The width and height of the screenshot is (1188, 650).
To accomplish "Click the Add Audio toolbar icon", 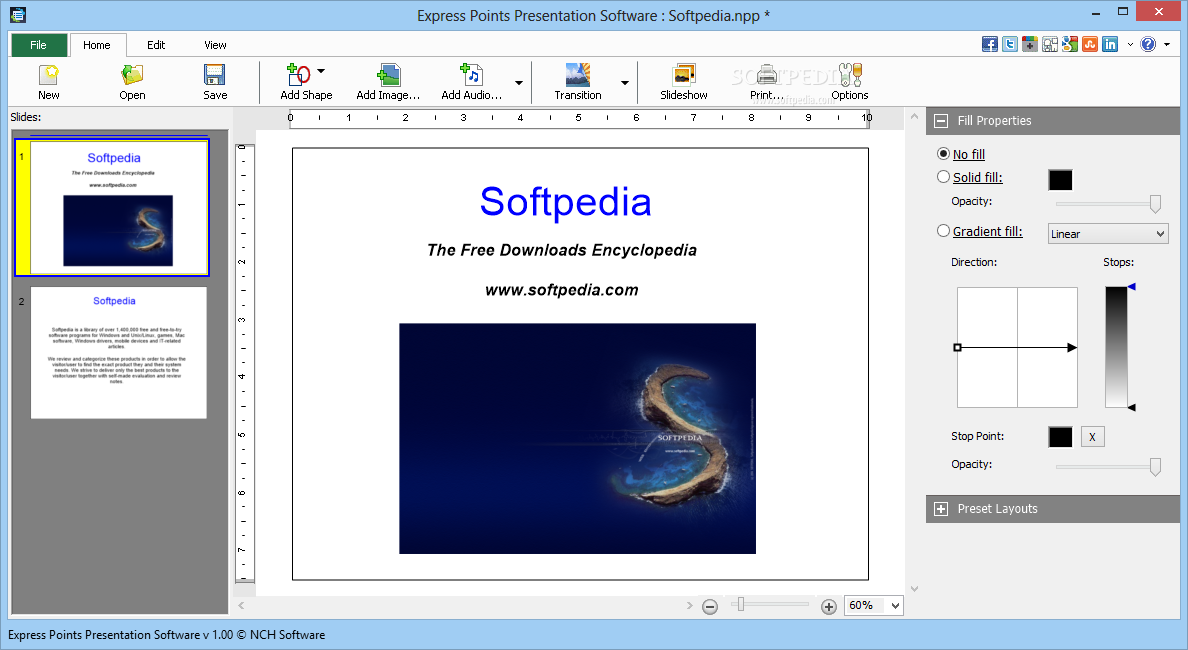I will point(471,74).
